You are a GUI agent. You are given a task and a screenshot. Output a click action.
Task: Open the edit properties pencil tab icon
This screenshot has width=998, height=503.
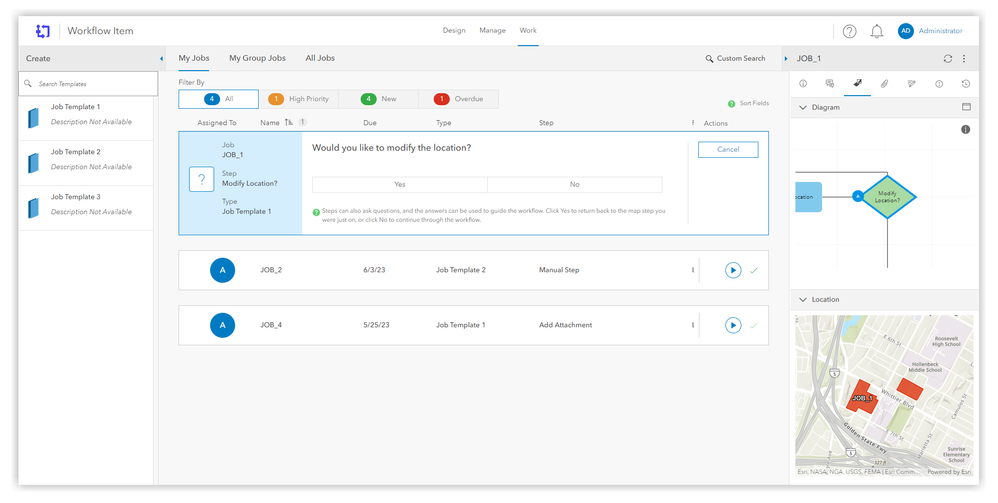pos(911,83)
